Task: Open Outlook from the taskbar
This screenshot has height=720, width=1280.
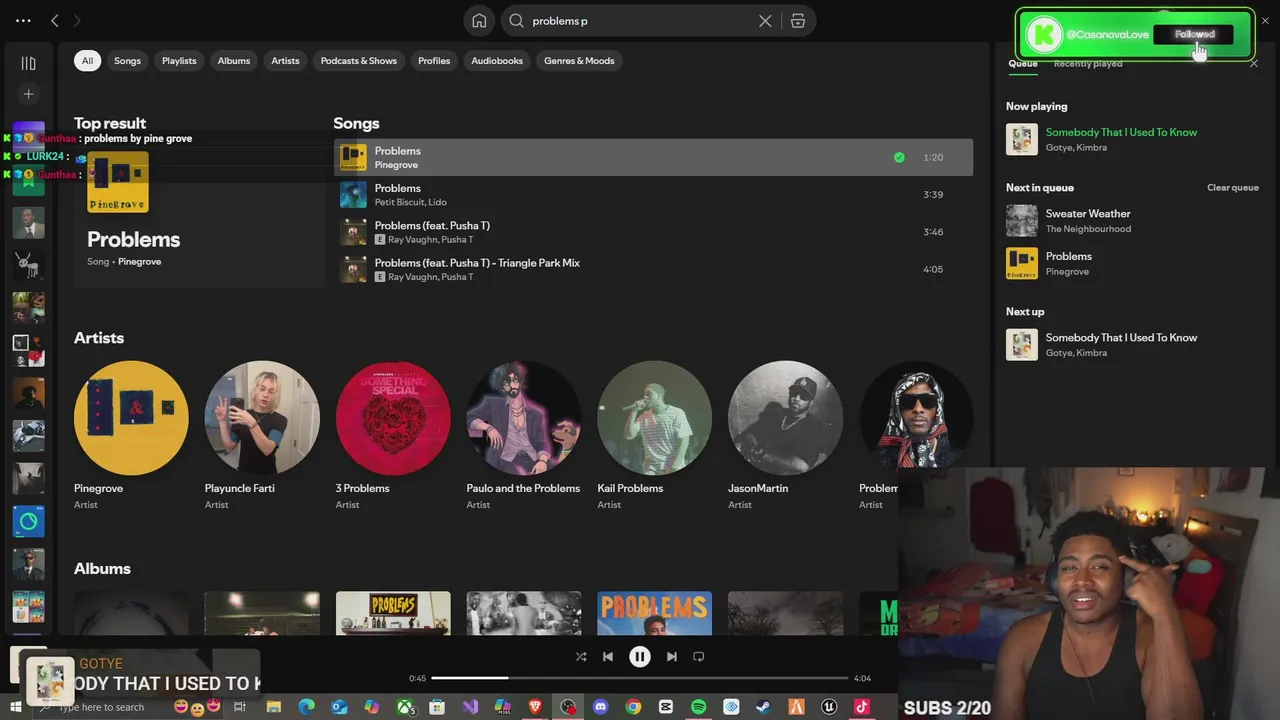Action: click(339, 707)
